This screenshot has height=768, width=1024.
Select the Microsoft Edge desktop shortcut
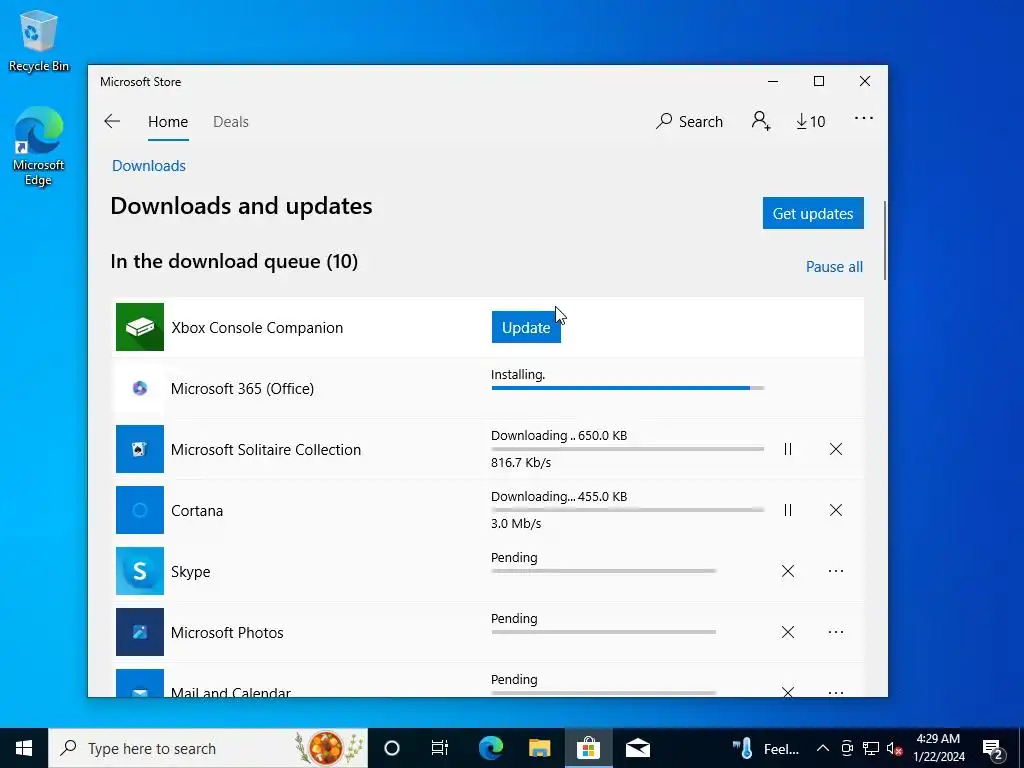(39, 146)
